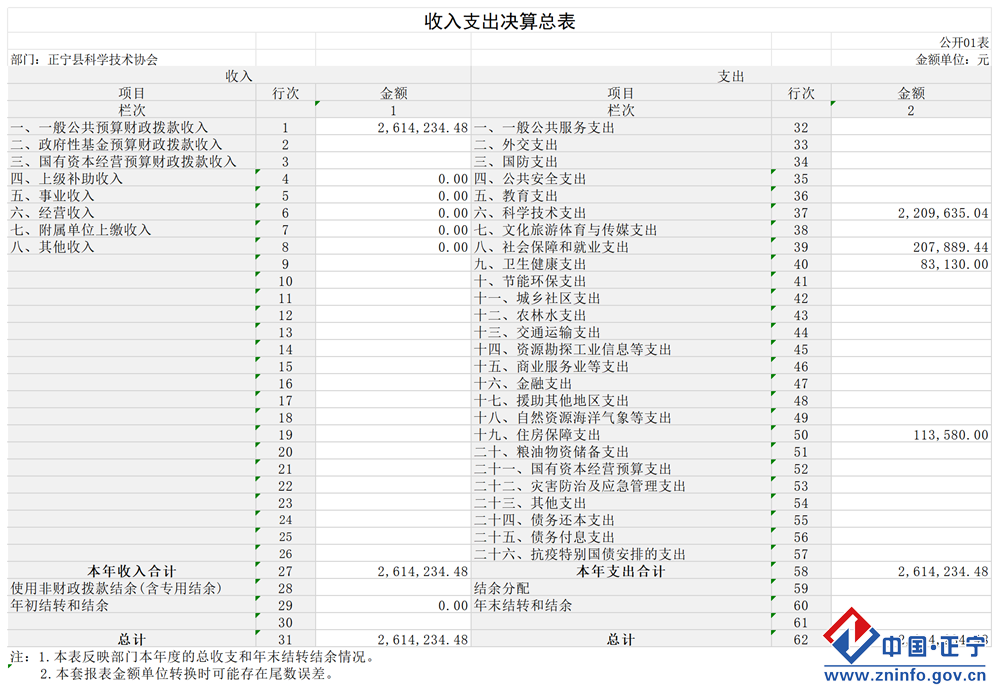Click note 本套报表金额单位转换
The width and height of the screenshot is (999, 687).
[186, 674]
